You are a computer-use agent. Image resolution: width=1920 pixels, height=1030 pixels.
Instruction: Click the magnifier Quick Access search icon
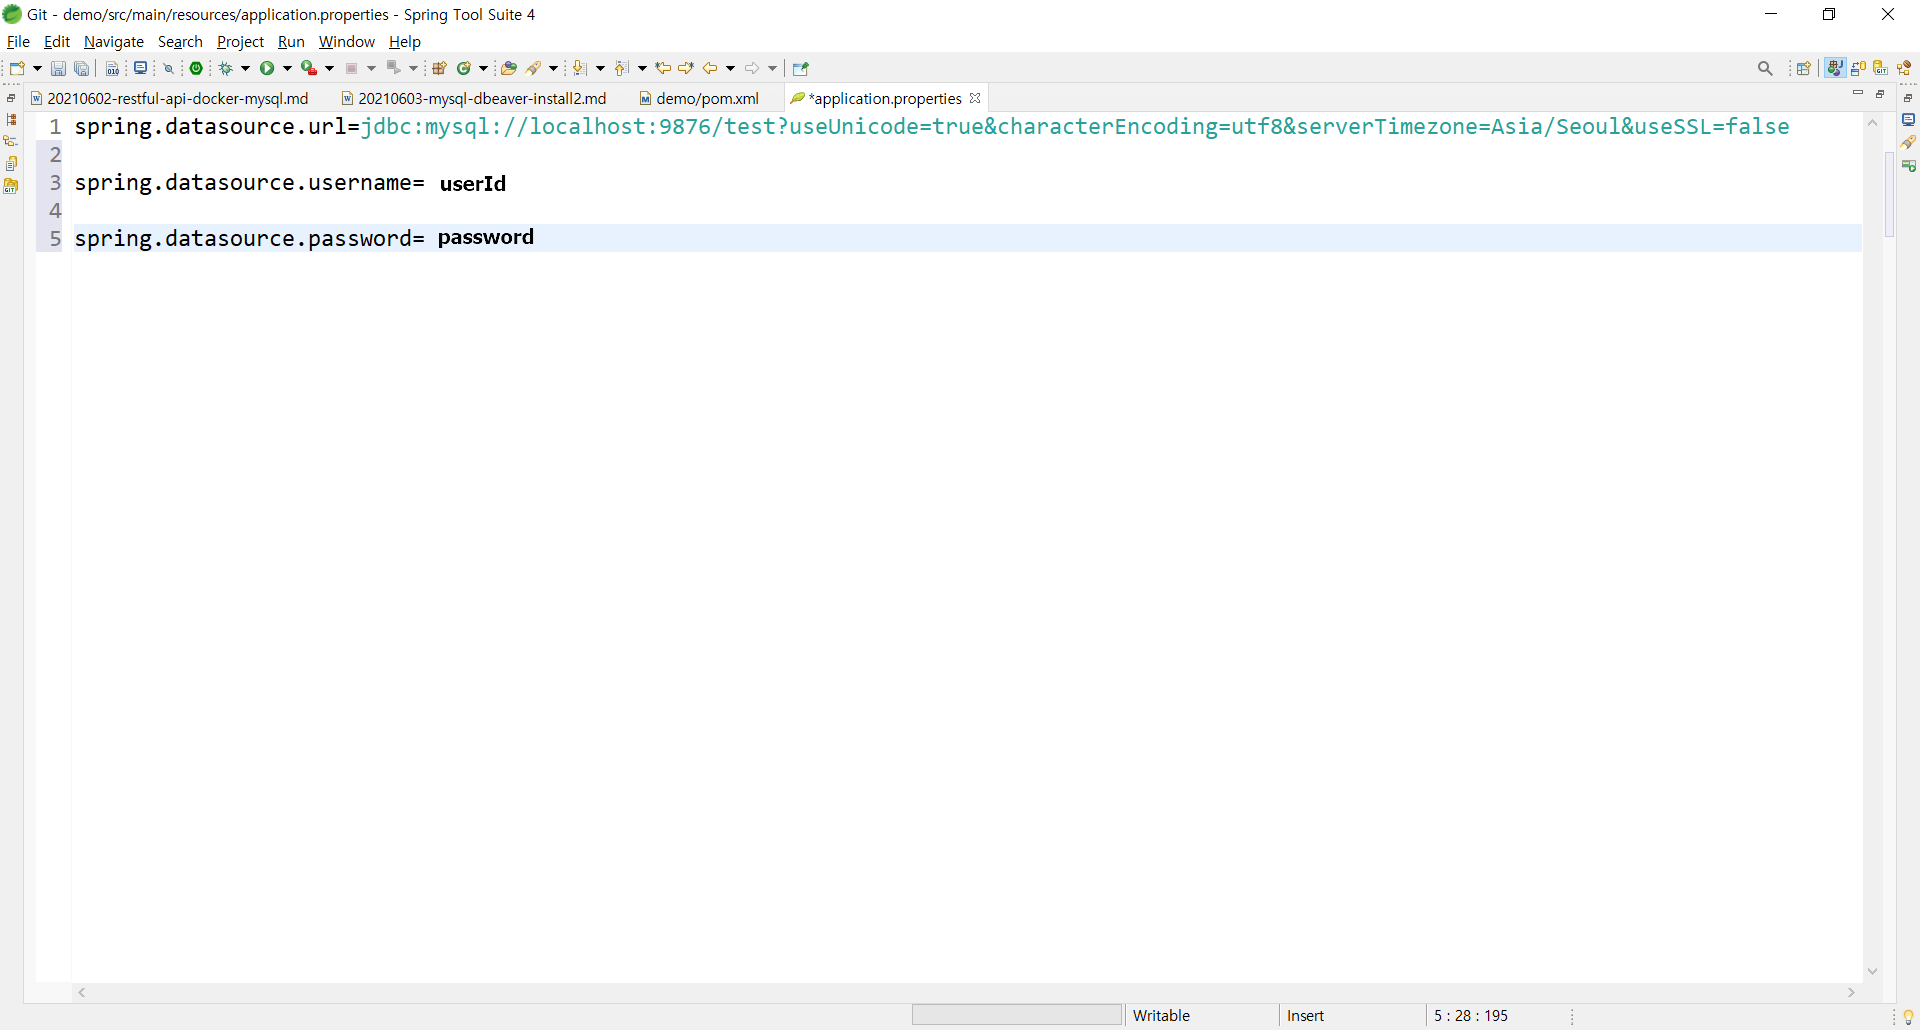click(1765, 68)
